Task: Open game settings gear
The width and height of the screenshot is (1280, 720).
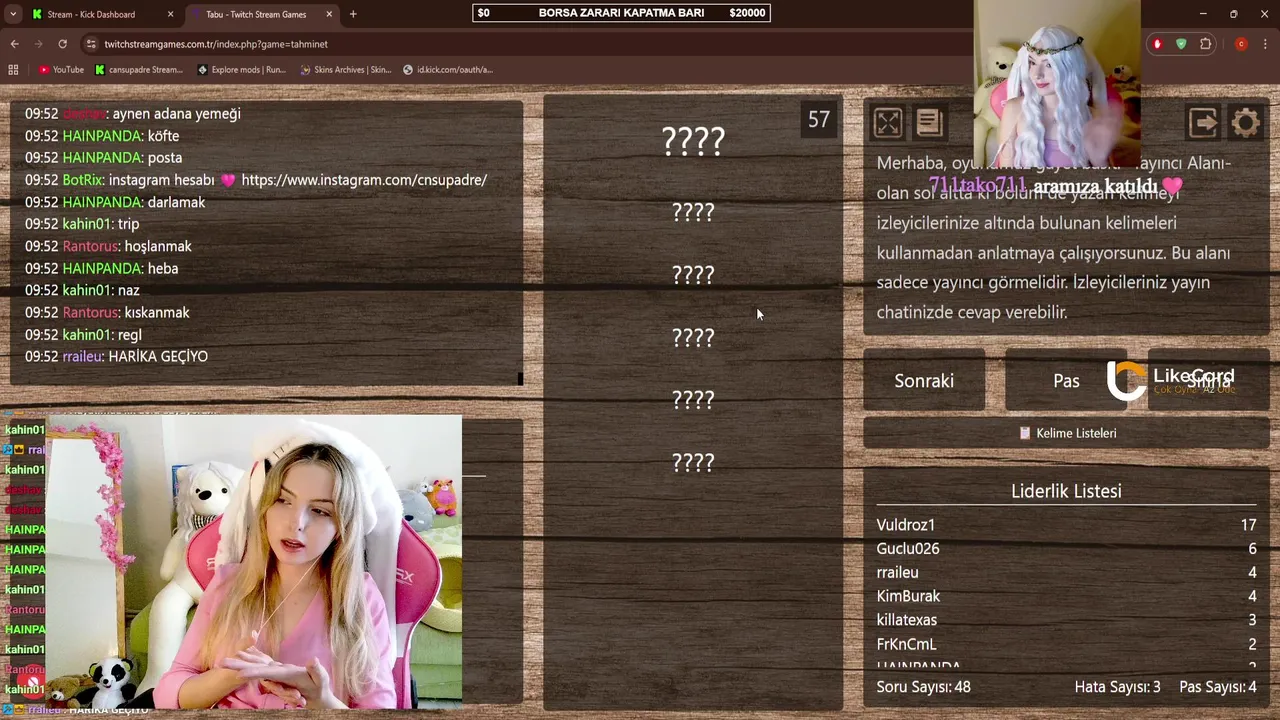Action: pos(1246,122)
